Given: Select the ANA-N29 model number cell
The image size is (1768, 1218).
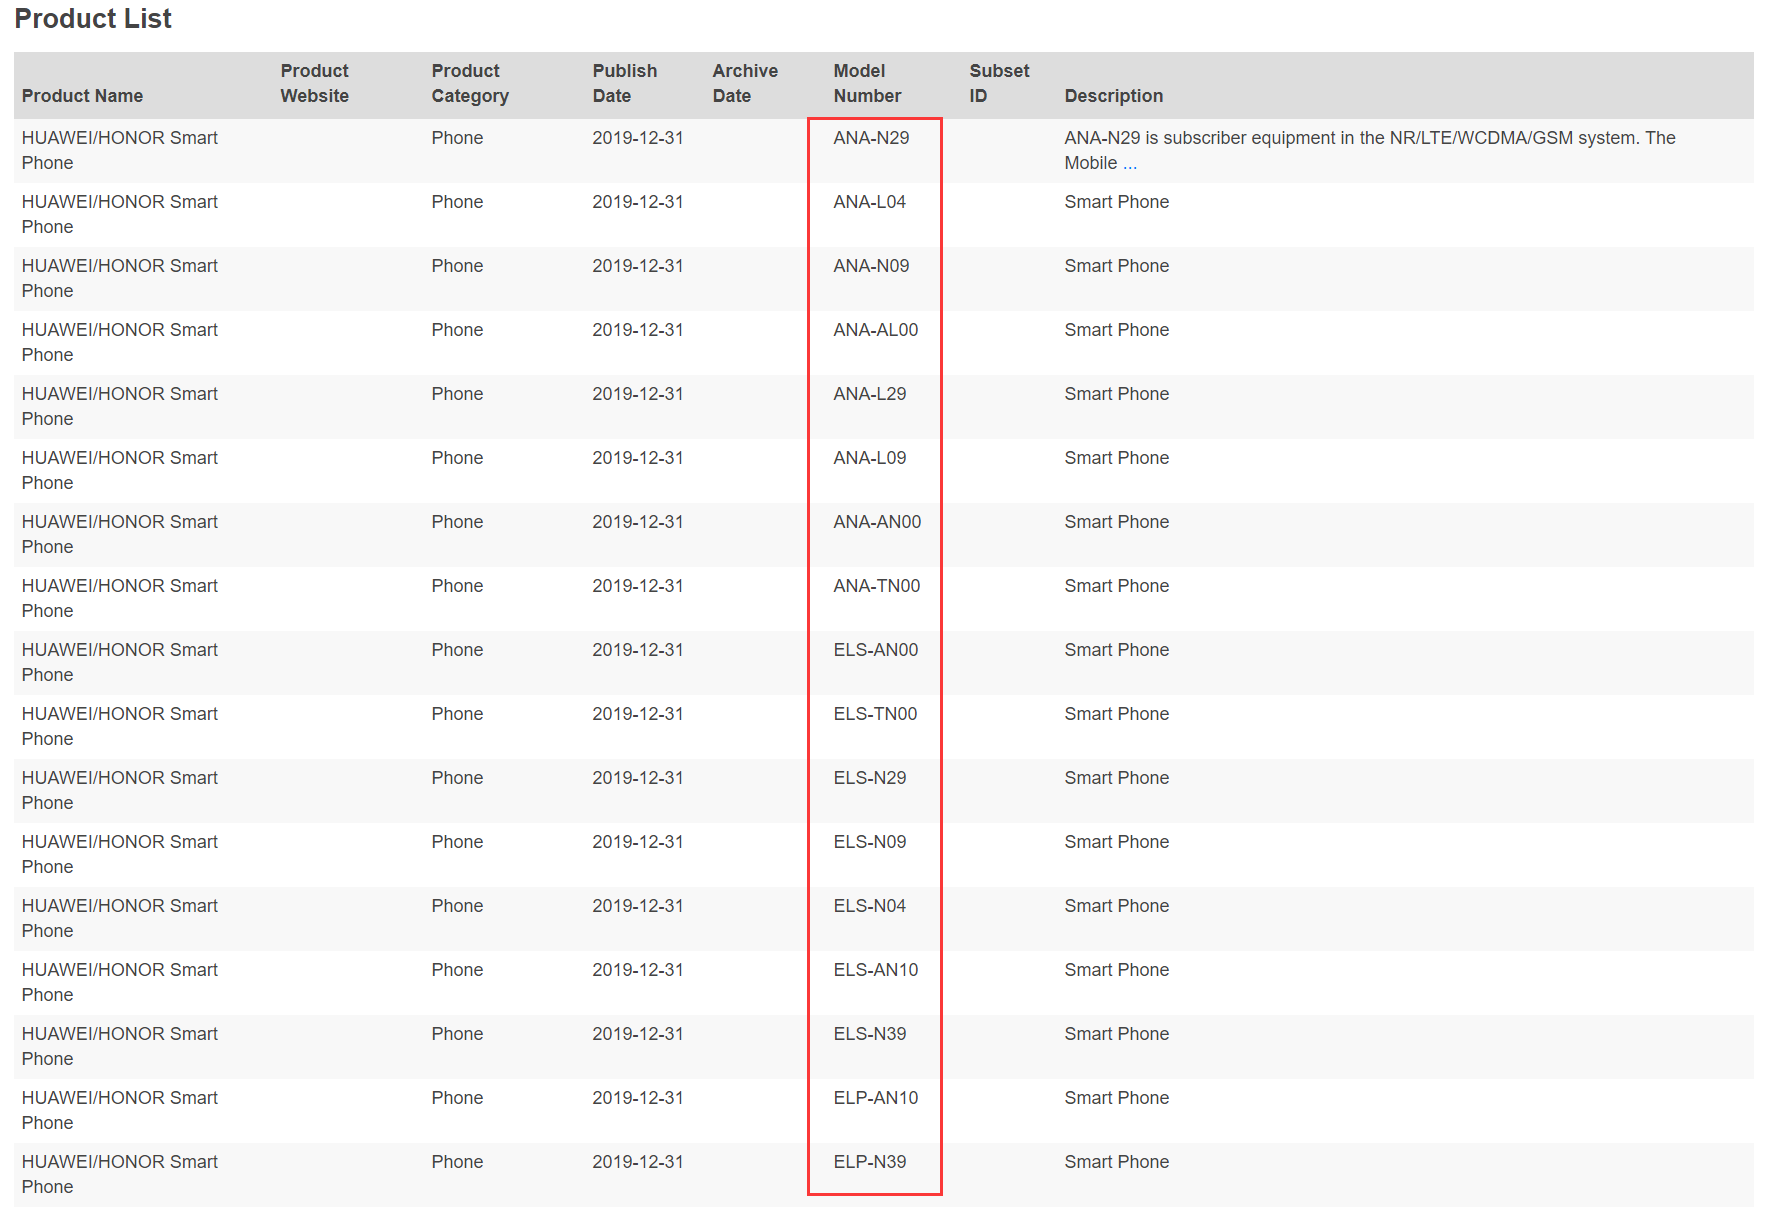Looking at the screenshot, I should tap(870, 138).
